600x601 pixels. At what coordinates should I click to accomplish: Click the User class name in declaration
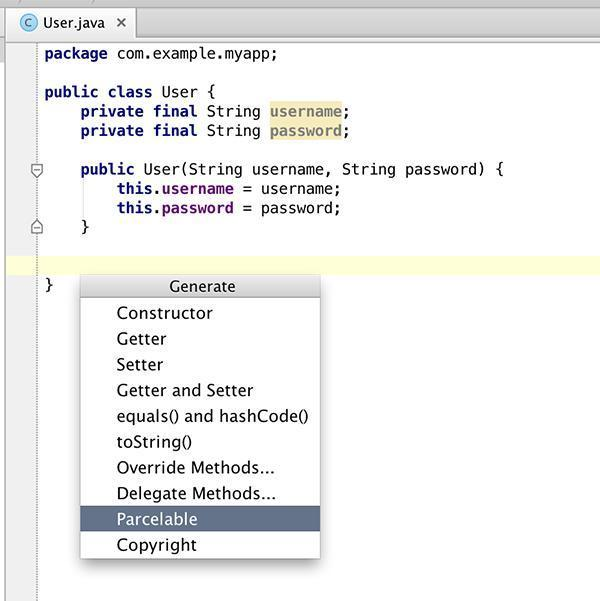click(180, 92)
